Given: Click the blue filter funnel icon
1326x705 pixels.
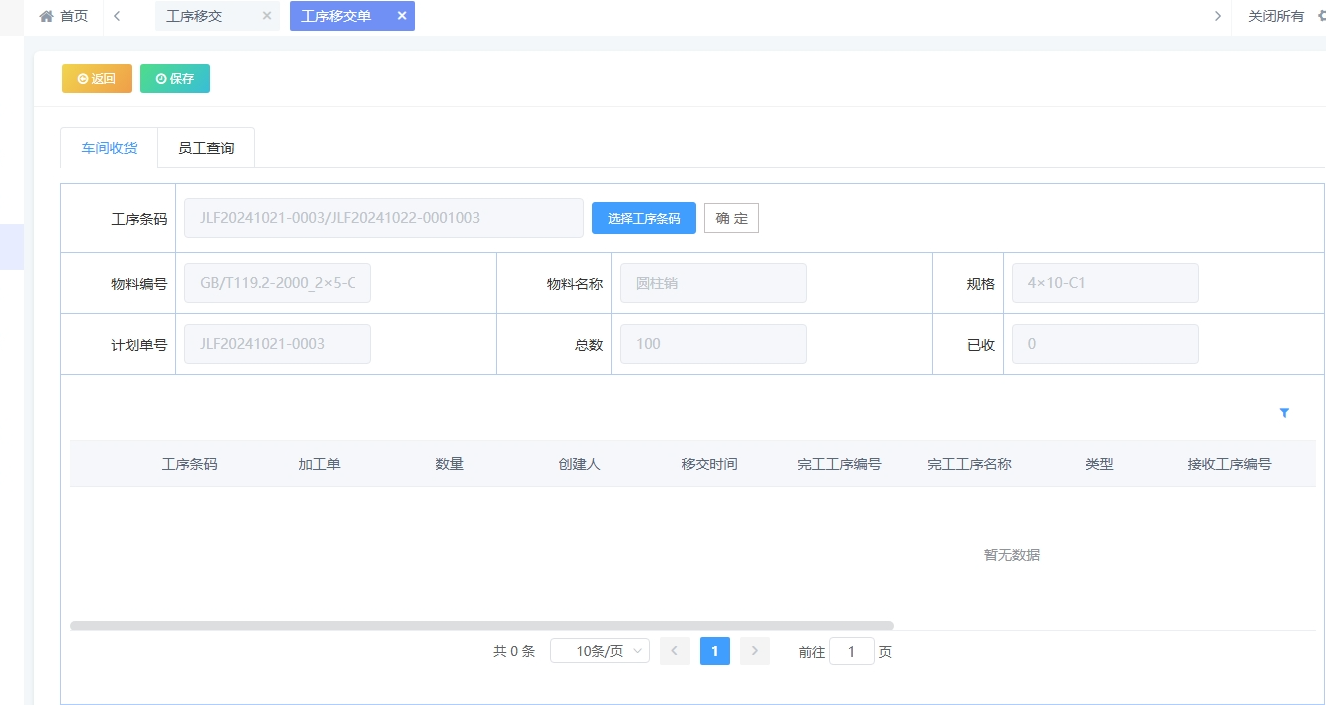Looking at the screenshot, I should click(1284, 413).
